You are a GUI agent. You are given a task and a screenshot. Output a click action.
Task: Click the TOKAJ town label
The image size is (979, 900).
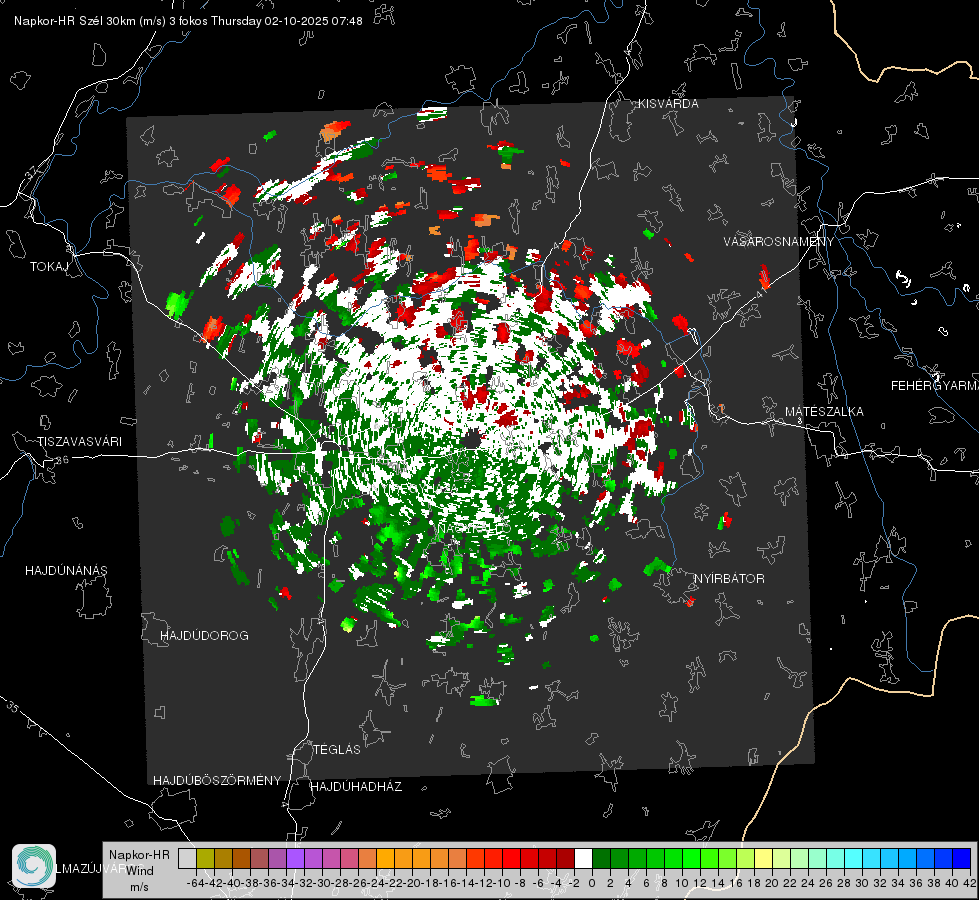point(49,267)
